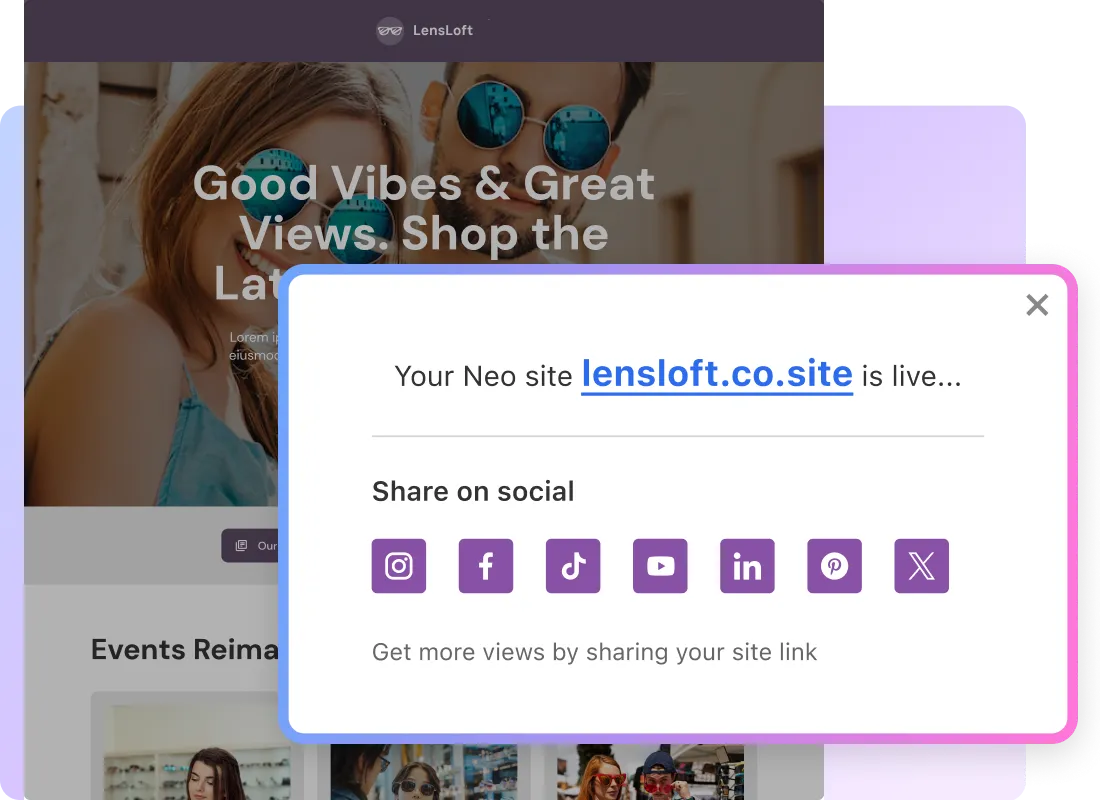
Task: Open the lensloft.co.site link
Action: 717,375
